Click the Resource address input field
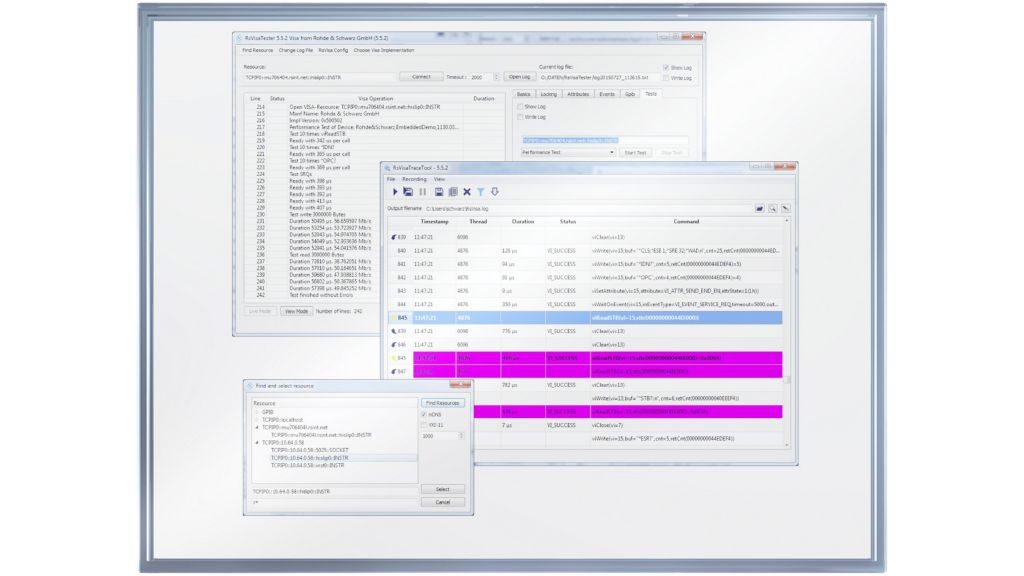Screen dimensions: 1024x576 tap(320, 77)
